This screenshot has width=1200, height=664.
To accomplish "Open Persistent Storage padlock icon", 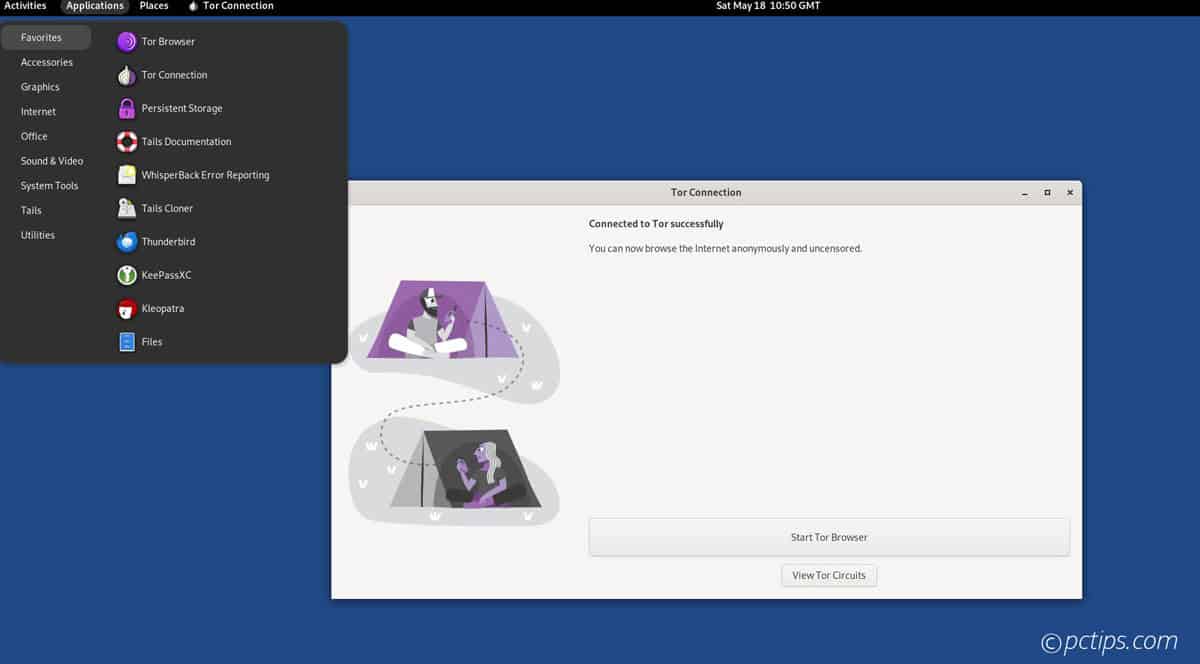I will coord(127,108).
